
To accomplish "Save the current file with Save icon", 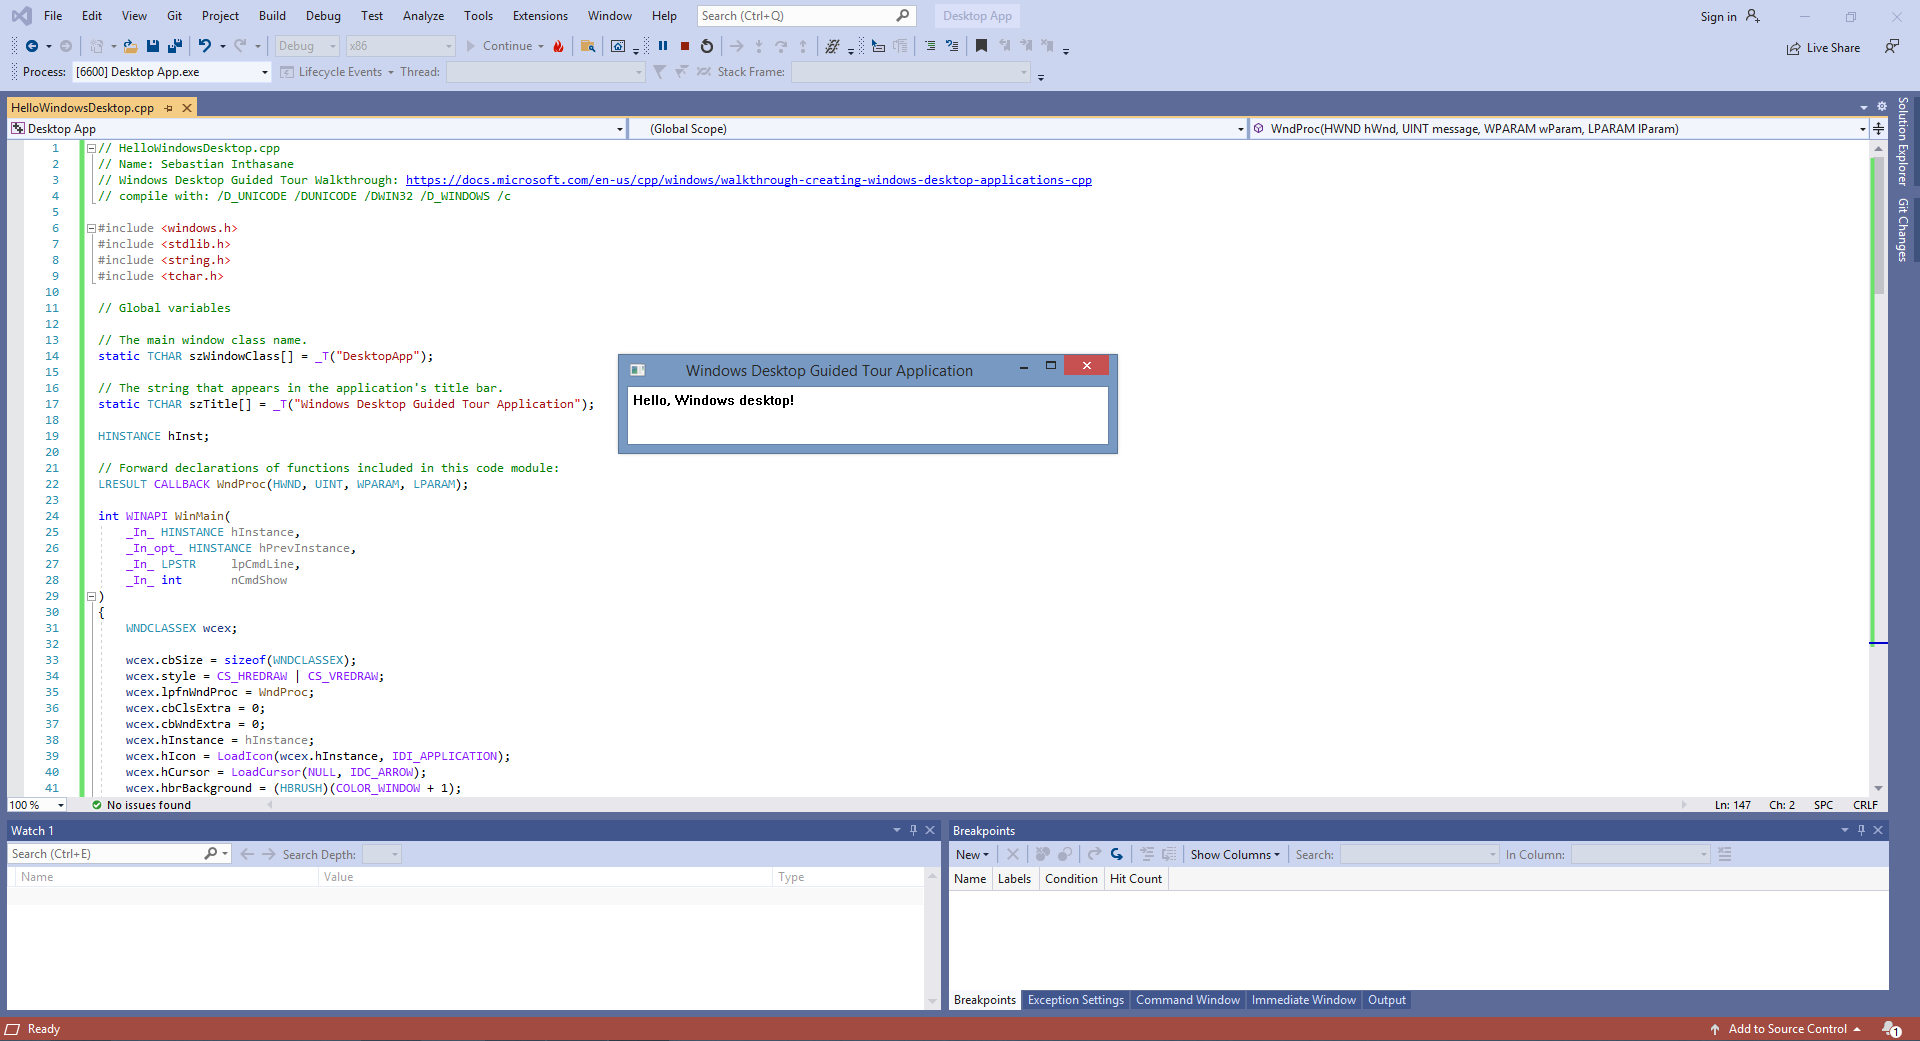I will pyautogui.click(x=153, y=46).
